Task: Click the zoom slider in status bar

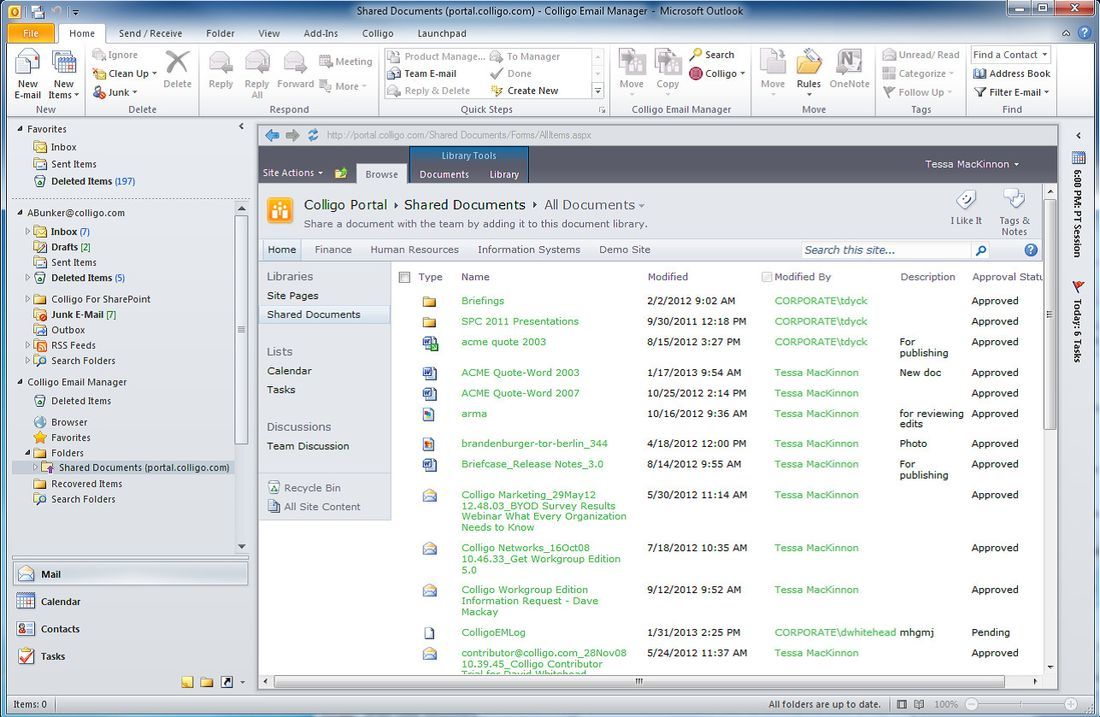Action: tap(1021, 704)
